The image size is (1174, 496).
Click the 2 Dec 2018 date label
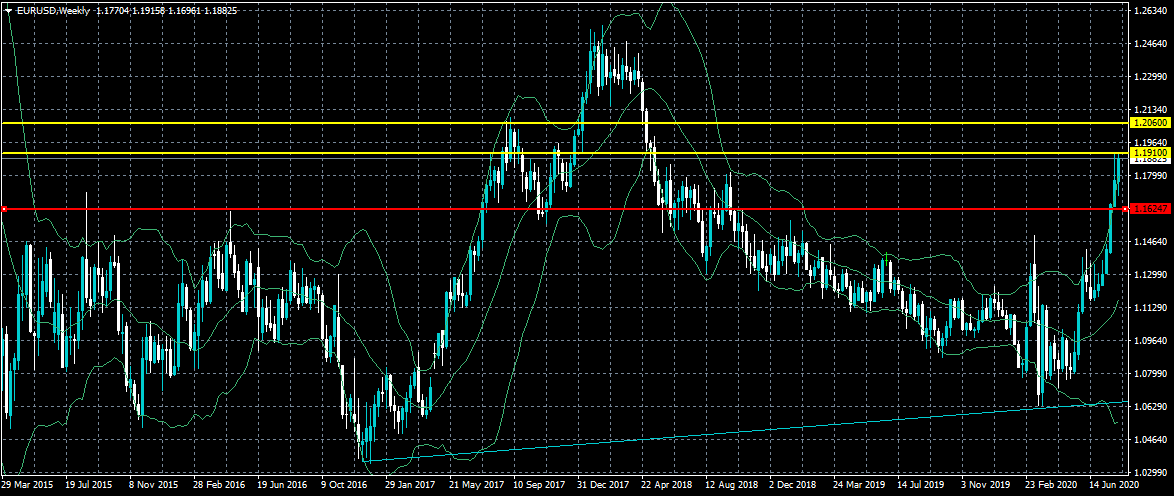coord(794,486)
